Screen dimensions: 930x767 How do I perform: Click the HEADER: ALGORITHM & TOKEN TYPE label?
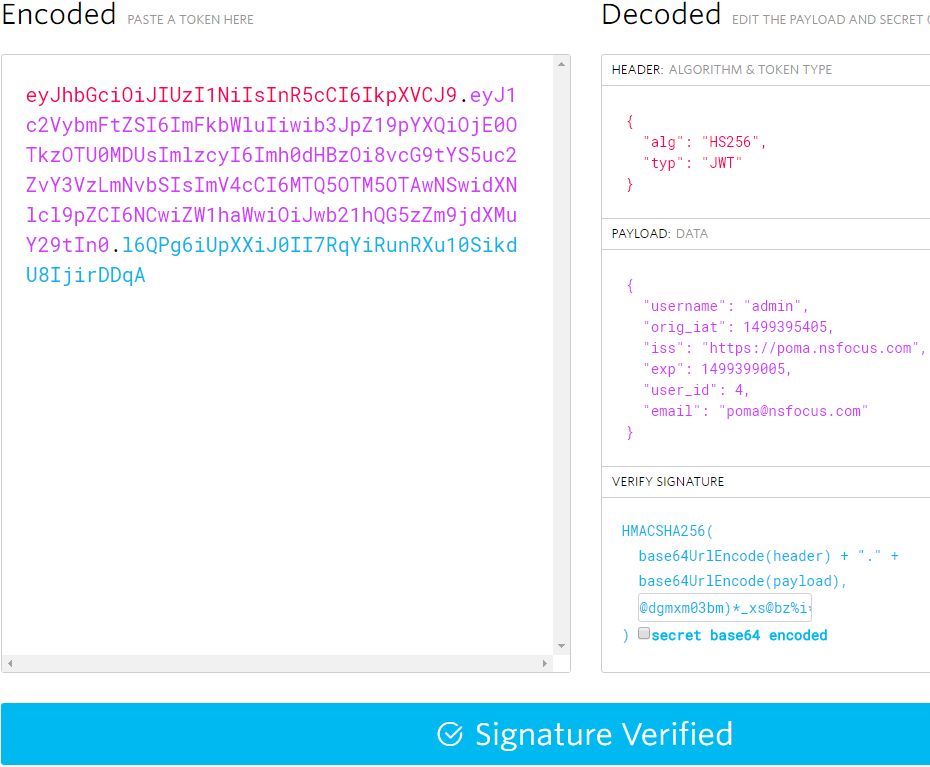coord(721,70)
